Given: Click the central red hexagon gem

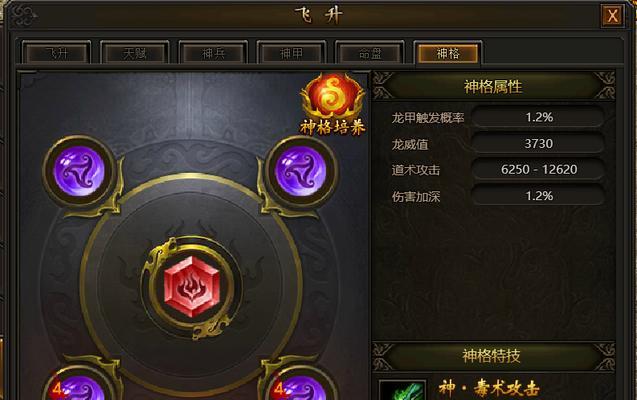Looking at the screenshot, I should point(191,286).
